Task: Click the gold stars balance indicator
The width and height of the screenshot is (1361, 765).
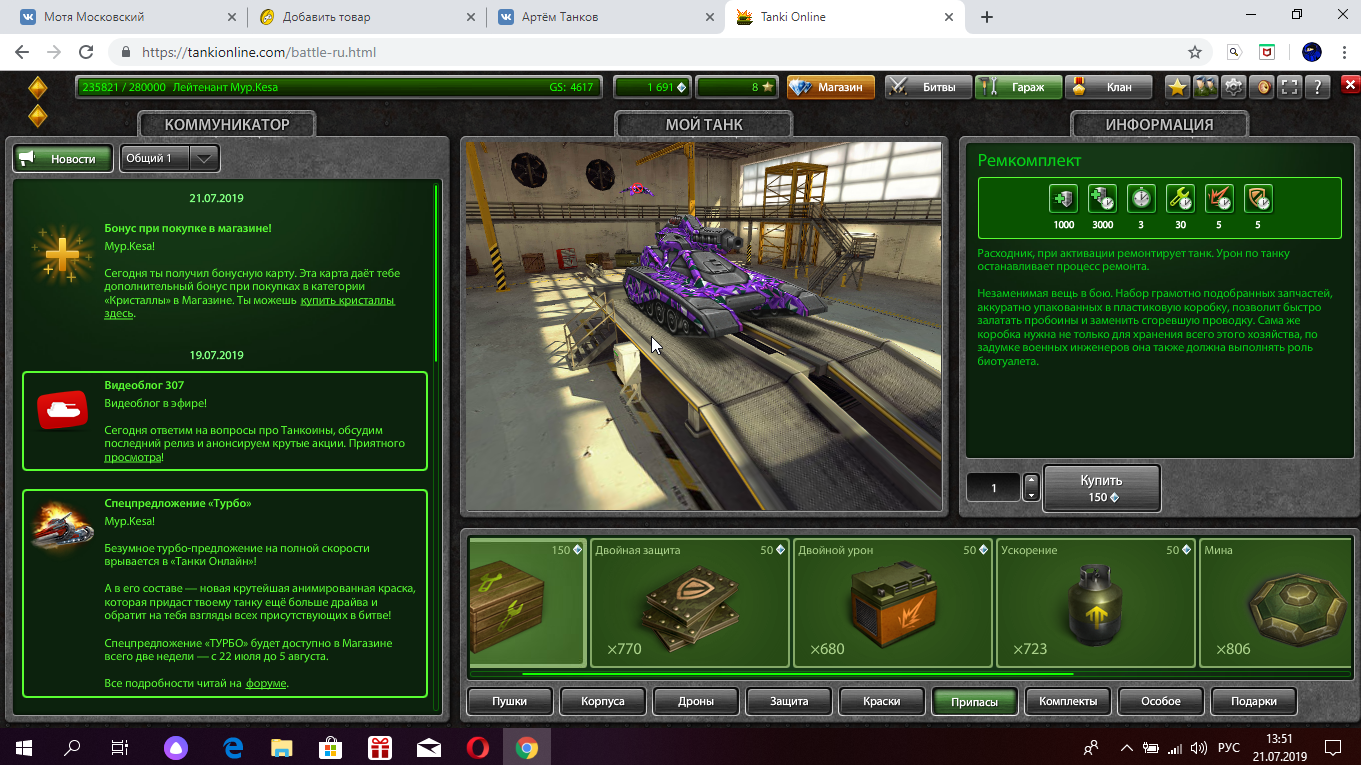Action: [736, 87]
